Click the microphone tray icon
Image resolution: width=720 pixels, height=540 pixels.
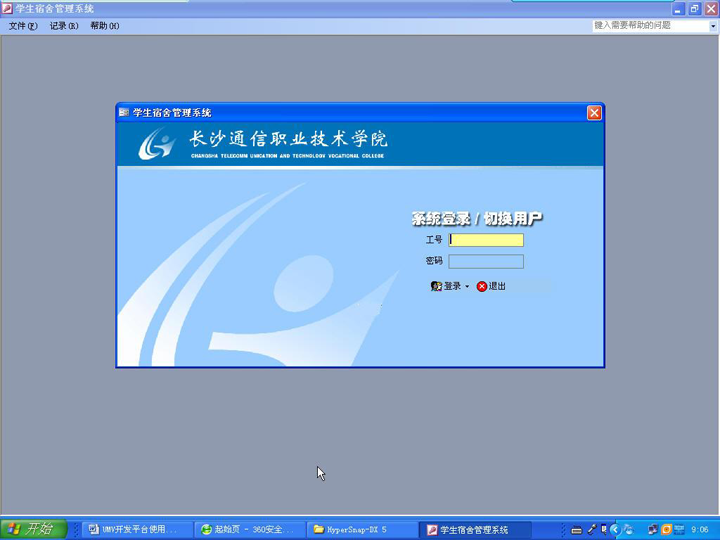click(x=592, y=529)
